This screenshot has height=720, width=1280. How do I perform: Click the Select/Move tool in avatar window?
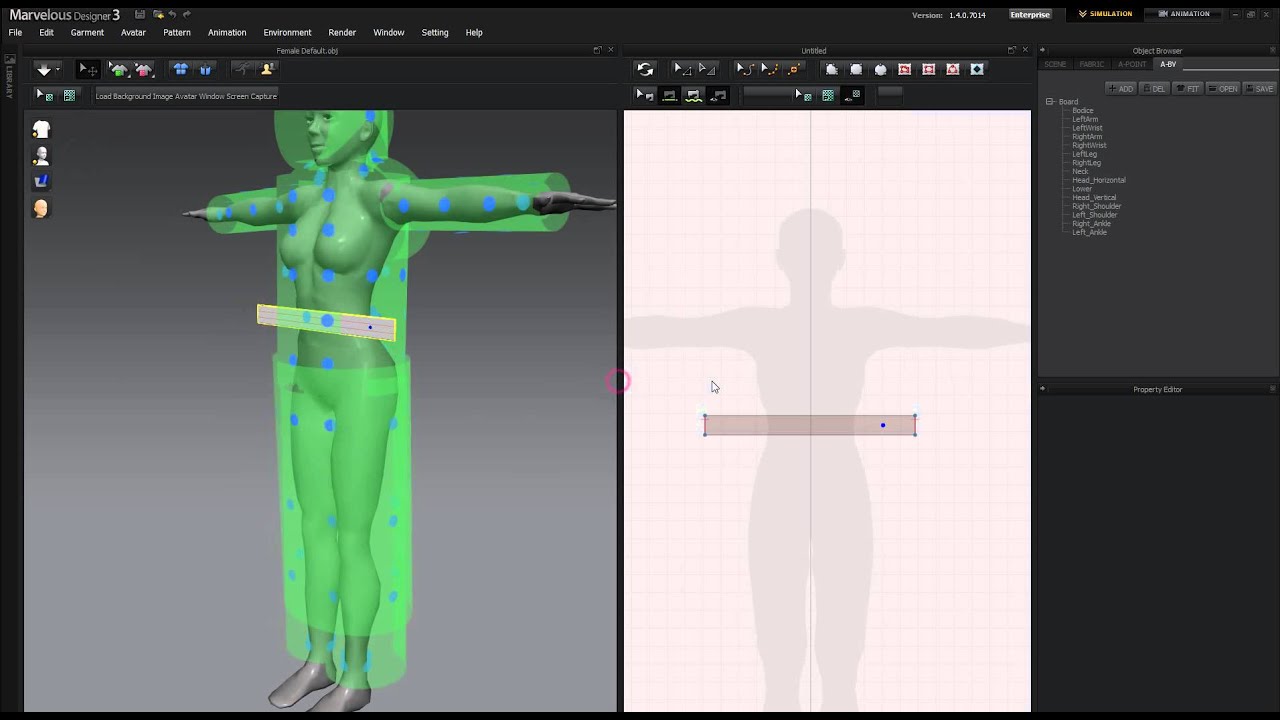click(88, 69)
